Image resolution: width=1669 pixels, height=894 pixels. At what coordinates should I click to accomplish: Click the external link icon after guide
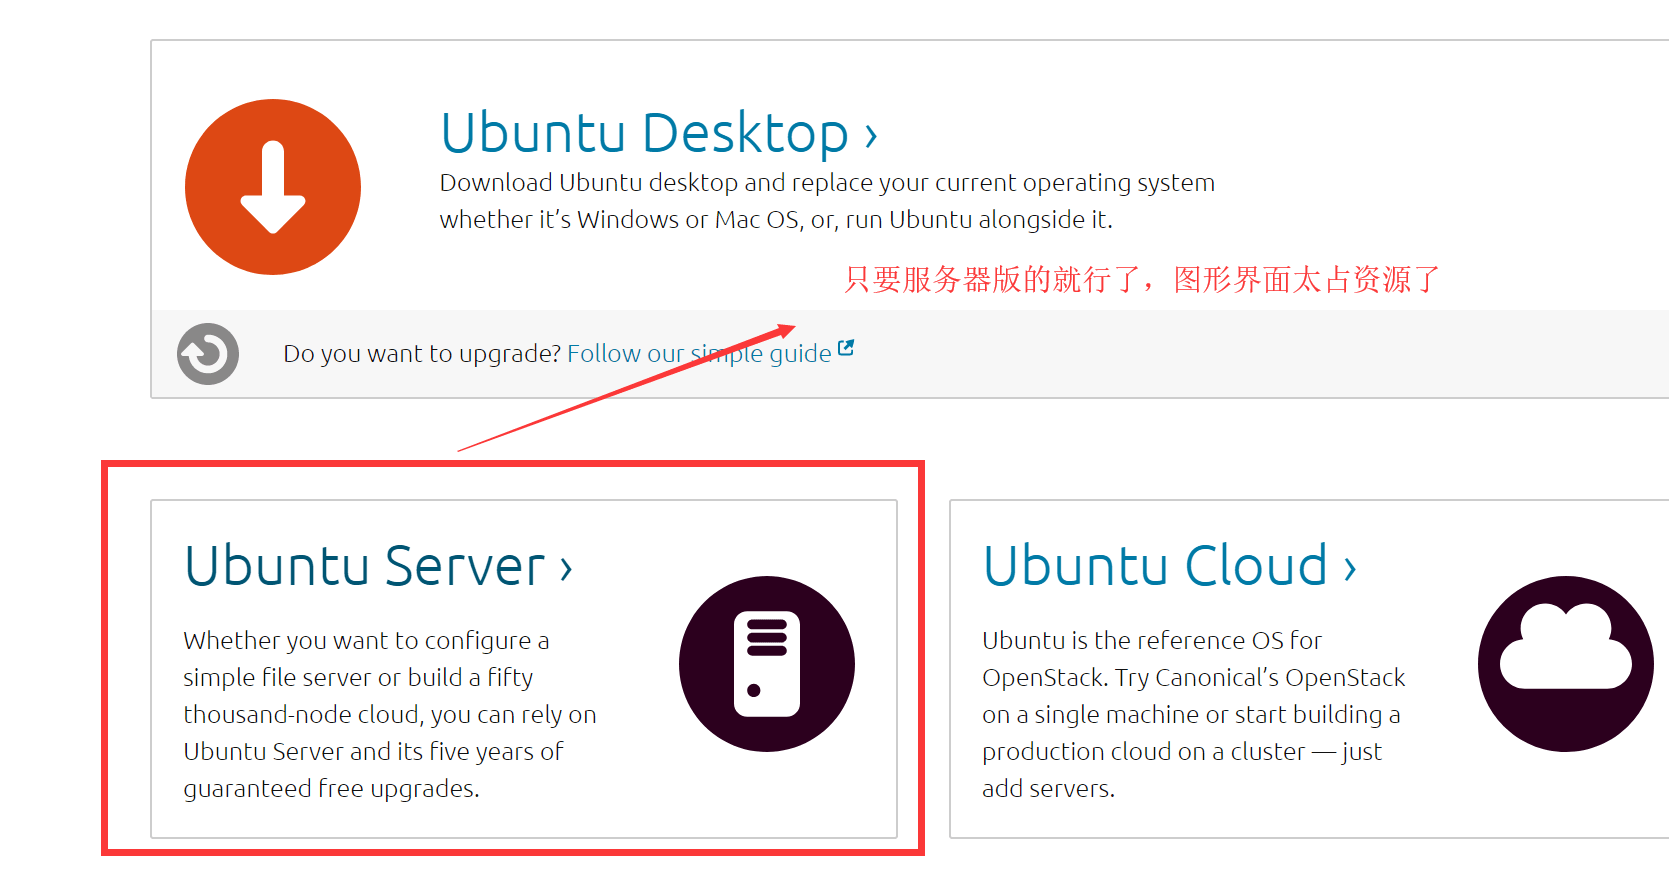pyautogui.click(x=846, y=348)
